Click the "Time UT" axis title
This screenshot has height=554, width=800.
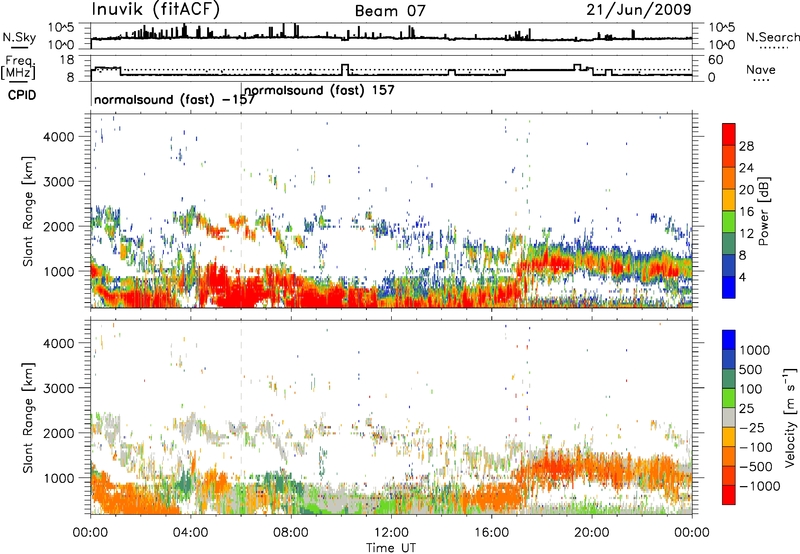391,547
